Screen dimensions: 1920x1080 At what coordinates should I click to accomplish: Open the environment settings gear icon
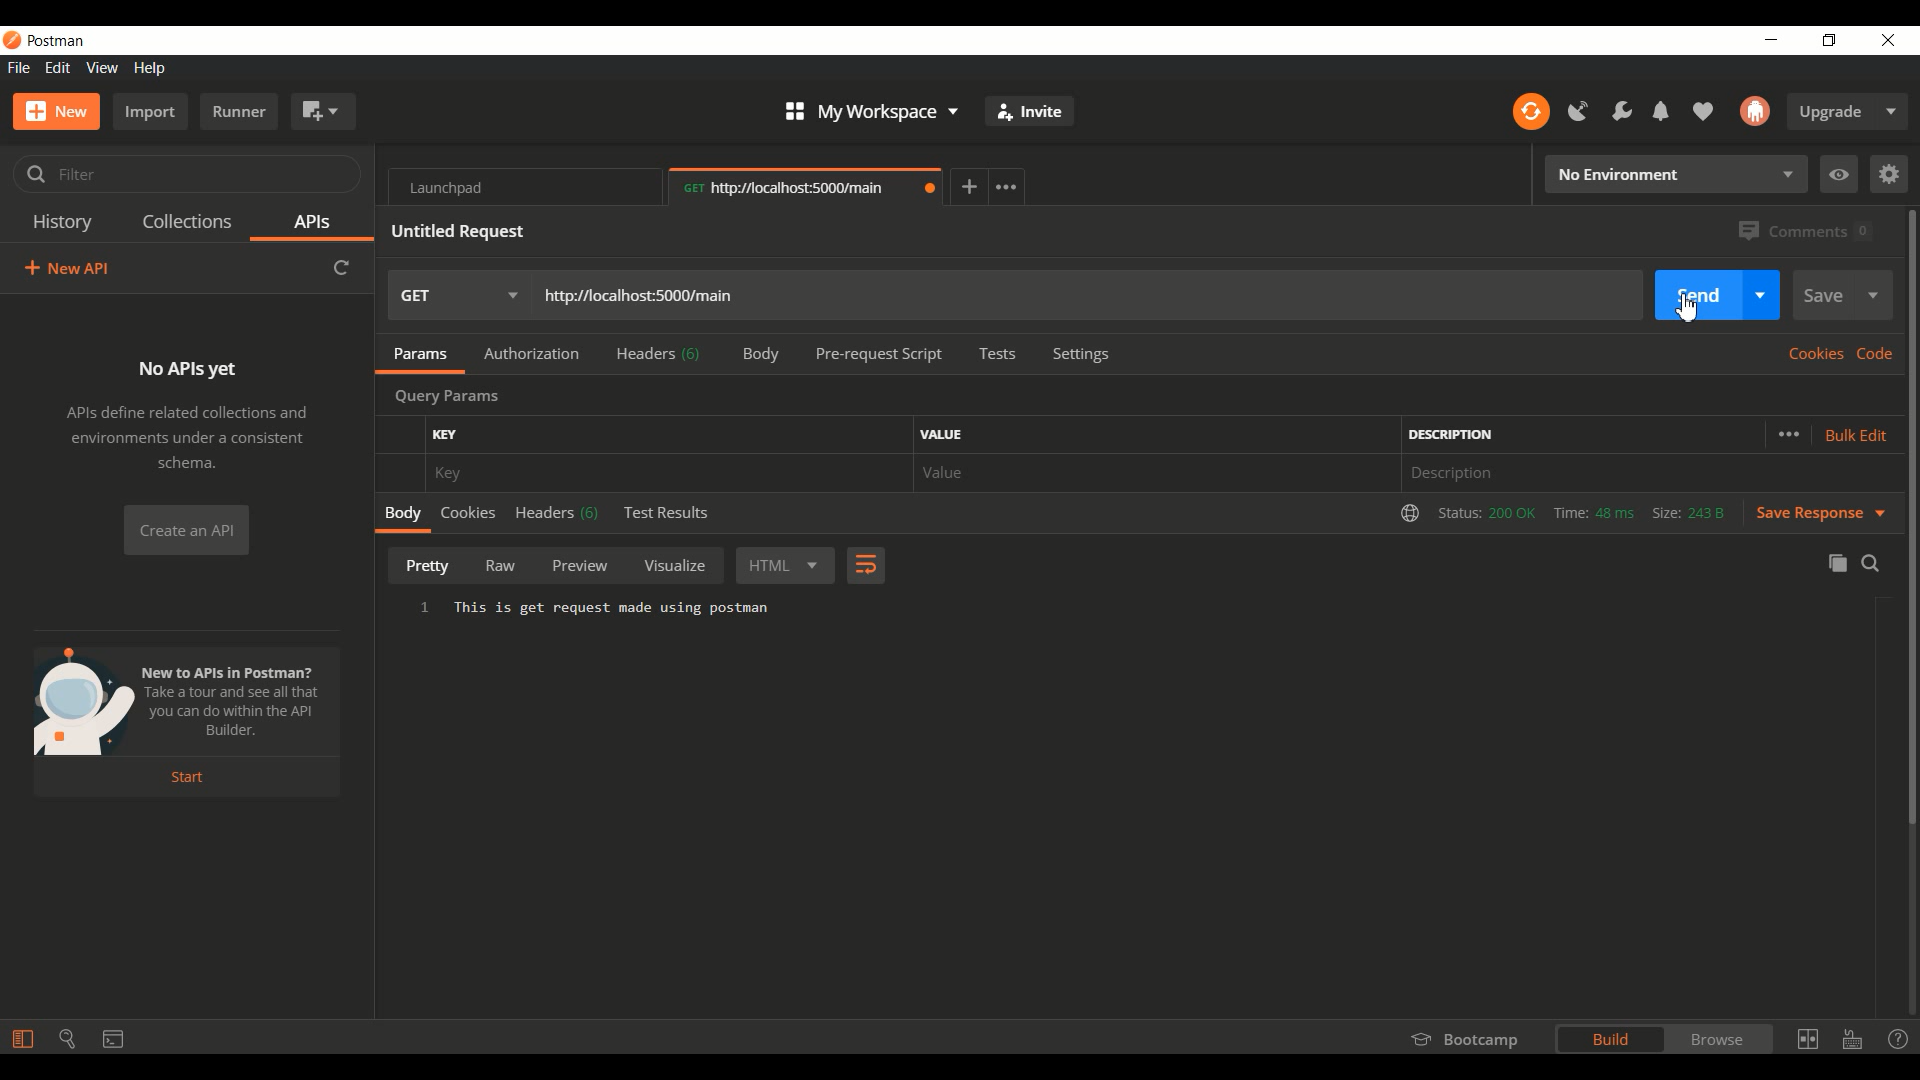[1890, 174]
